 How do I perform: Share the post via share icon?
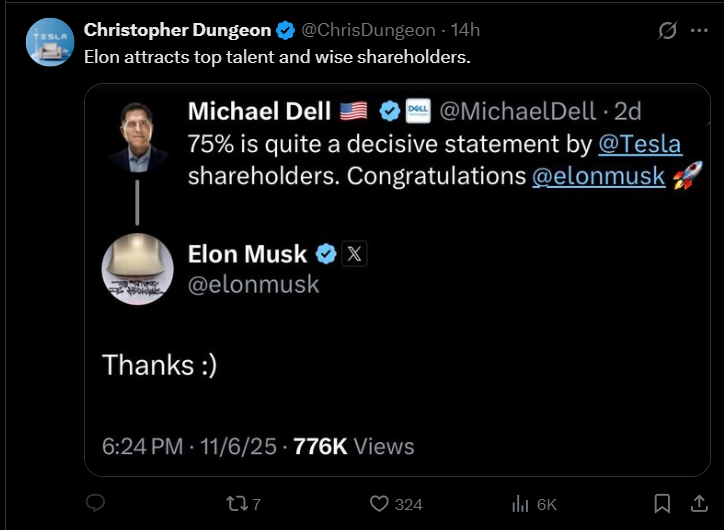(695, 503)
